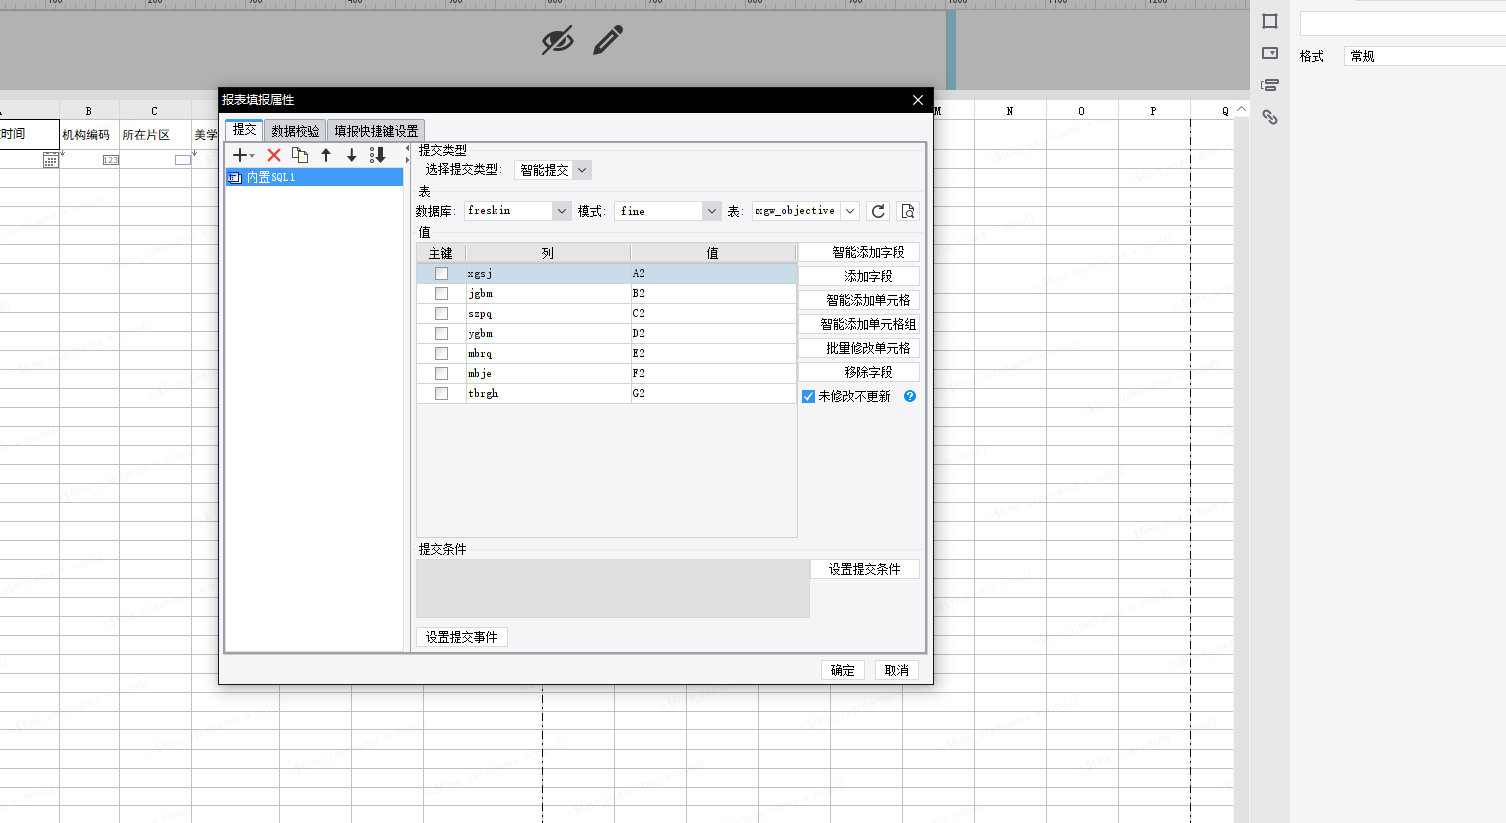This screenshot has width=1506, height=823.
Task: Close the 报表填报属性 dialog
Action: 918,100
